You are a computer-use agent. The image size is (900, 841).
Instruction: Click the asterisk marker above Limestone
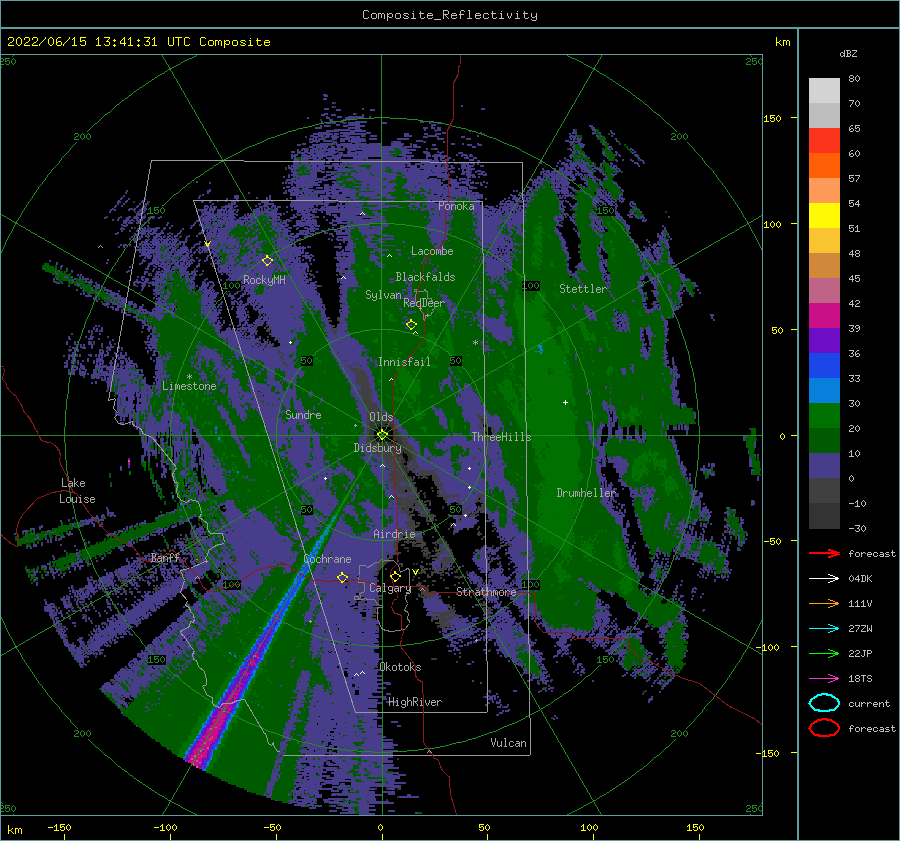coord(189,377)
